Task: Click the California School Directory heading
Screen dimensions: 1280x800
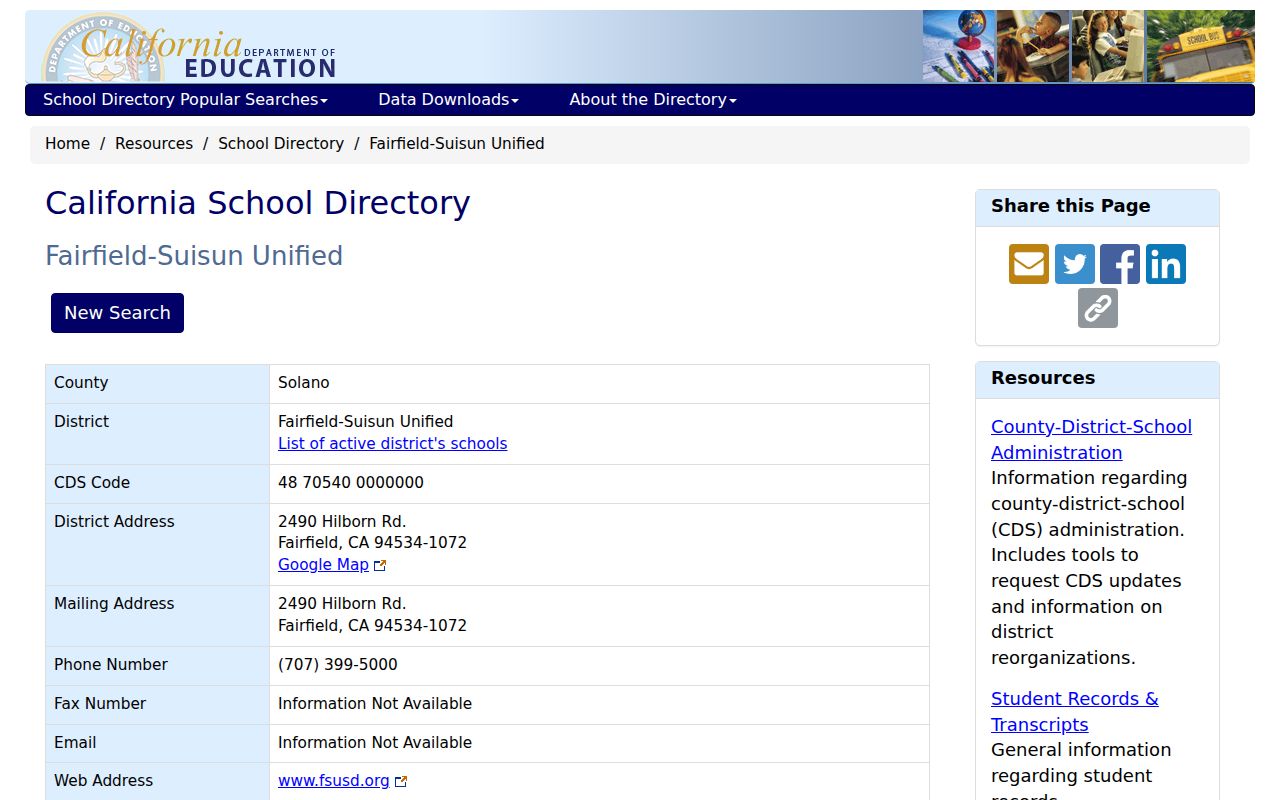Action: click(258, 203)
